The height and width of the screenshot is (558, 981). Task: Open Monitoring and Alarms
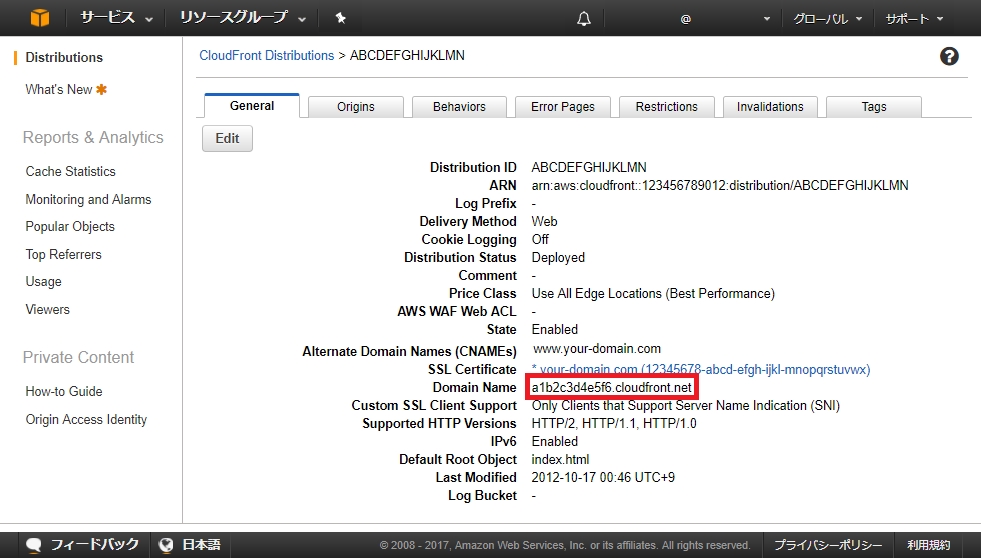click(88, 200)
